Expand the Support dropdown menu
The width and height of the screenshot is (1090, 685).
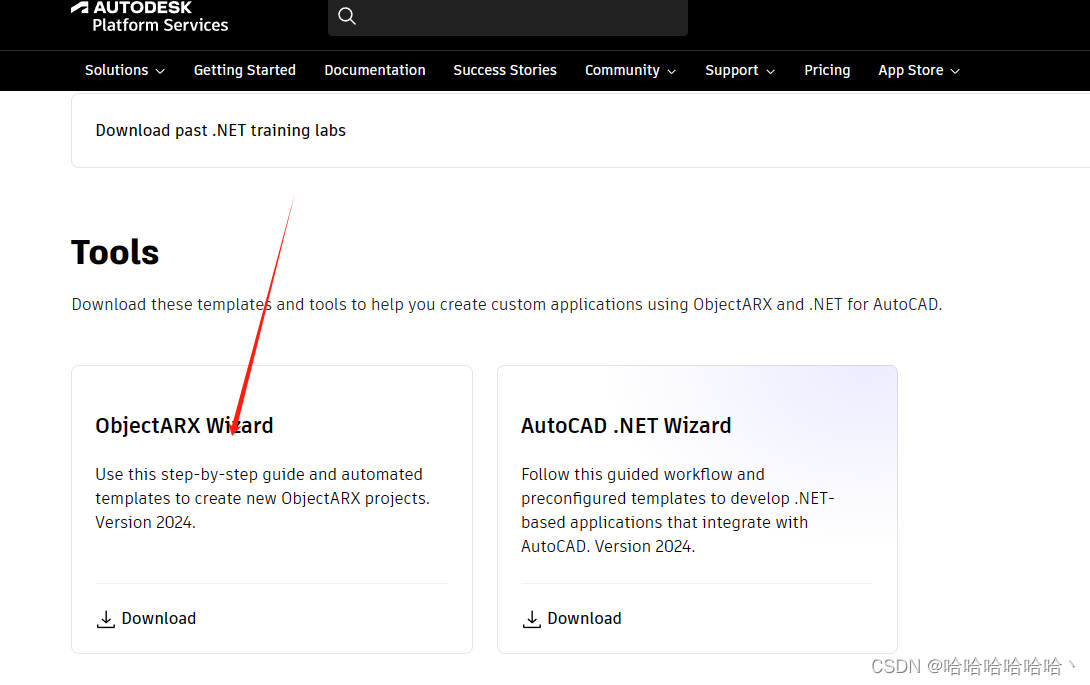(x=740, y=70)
